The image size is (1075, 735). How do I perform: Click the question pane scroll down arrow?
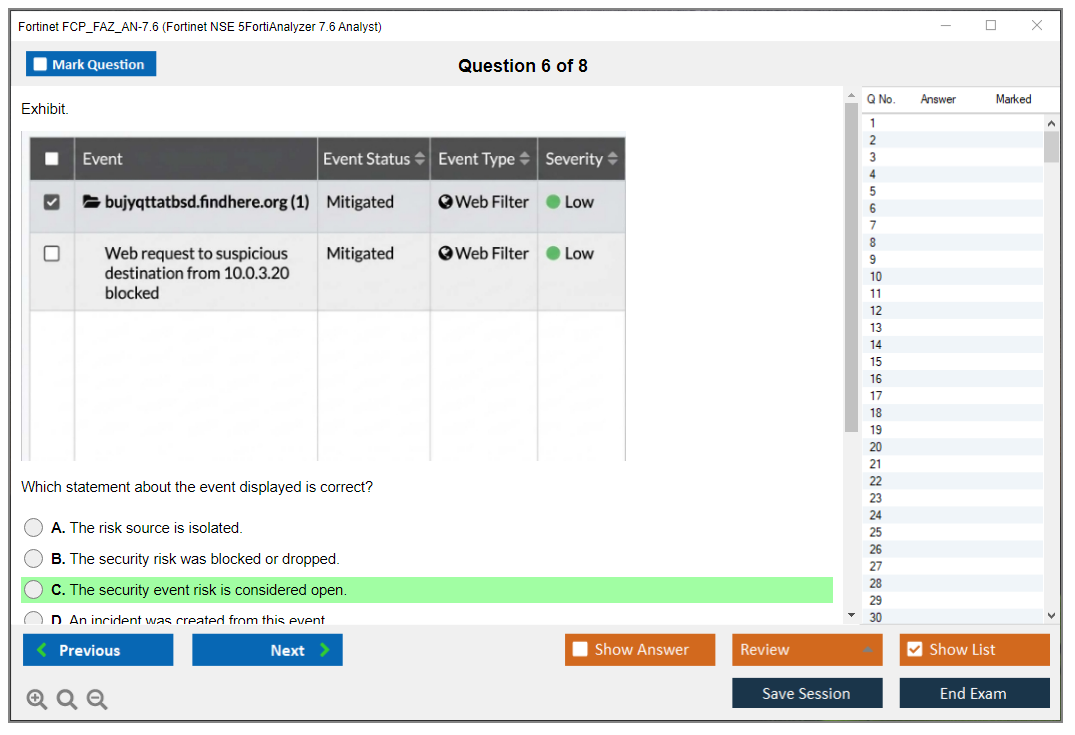click(x=851, y=615)
